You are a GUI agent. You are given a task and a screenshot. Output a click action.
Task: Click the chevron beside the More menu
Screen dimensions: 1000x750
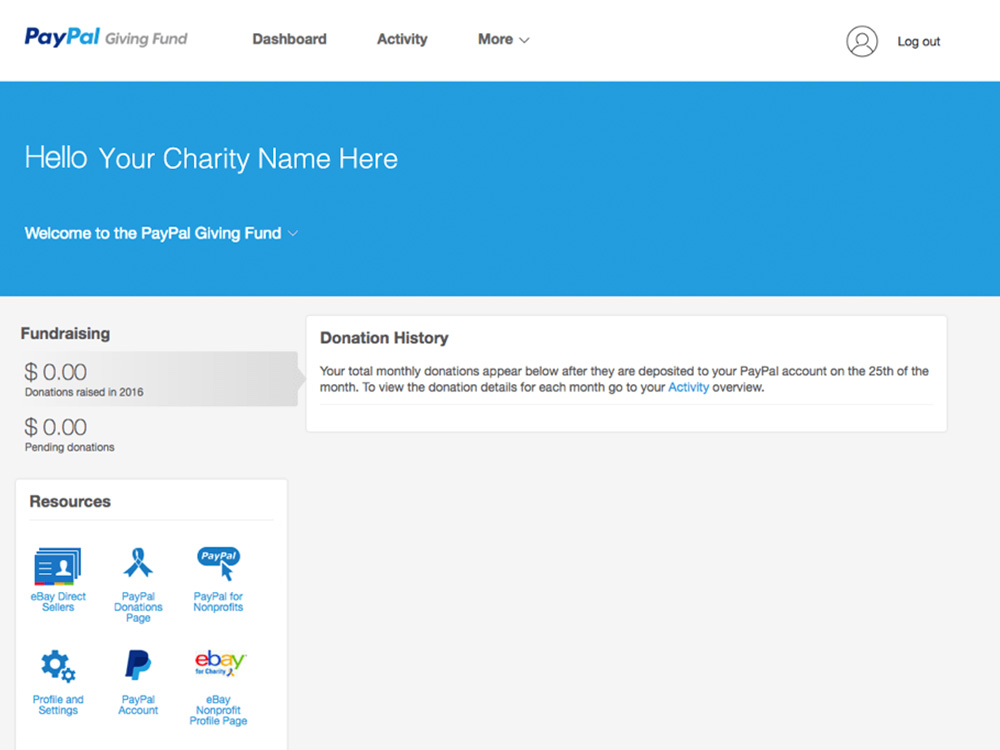(x=525, y=40)
